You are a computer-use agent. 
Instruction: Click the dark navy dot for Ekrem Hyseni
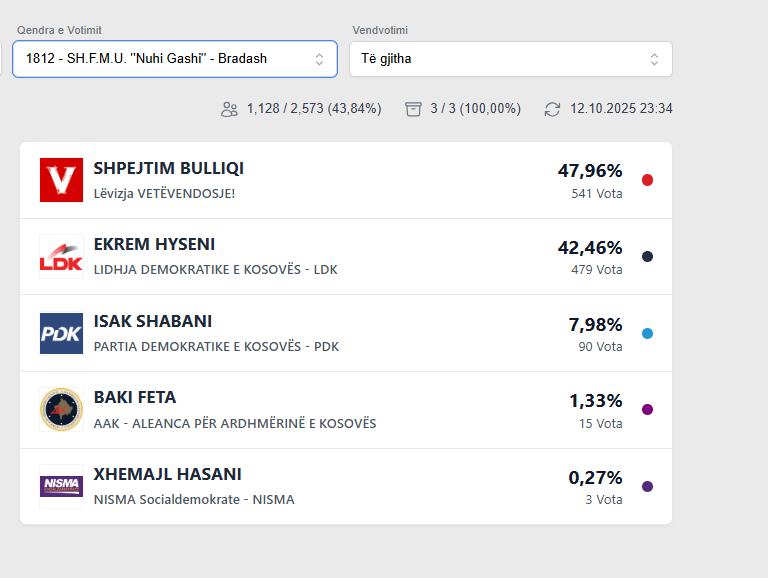pyautogui.click(x=647, y=257)
